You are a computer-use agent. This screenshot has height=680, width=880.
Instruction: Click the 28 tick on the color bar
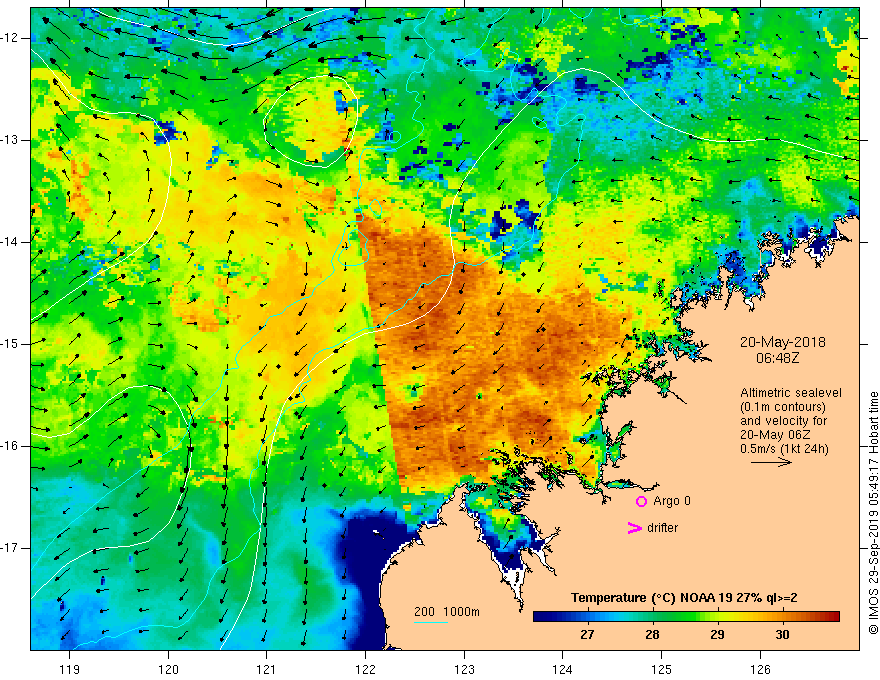[x=652, y=635]
